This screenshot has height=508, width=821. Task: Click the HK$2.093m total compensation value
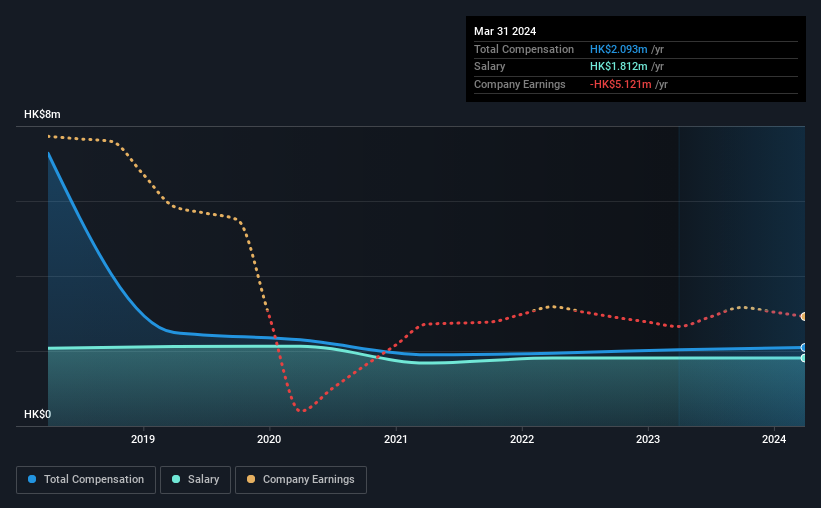(618, 49)
